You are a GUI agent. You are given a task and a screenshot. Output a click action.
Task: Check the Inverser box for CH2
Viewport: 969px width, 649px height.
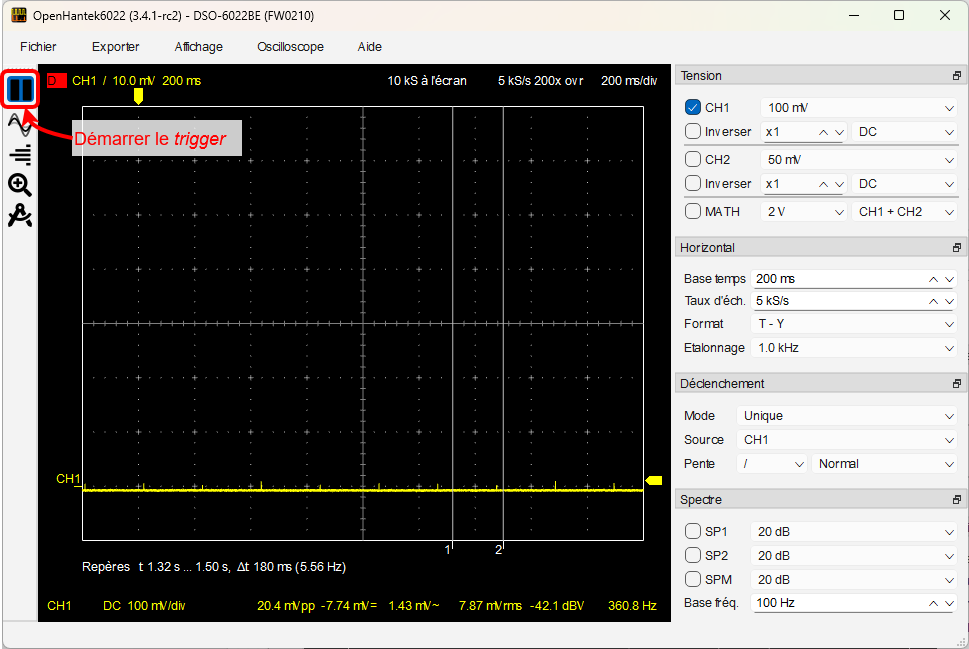coord(693,184)
